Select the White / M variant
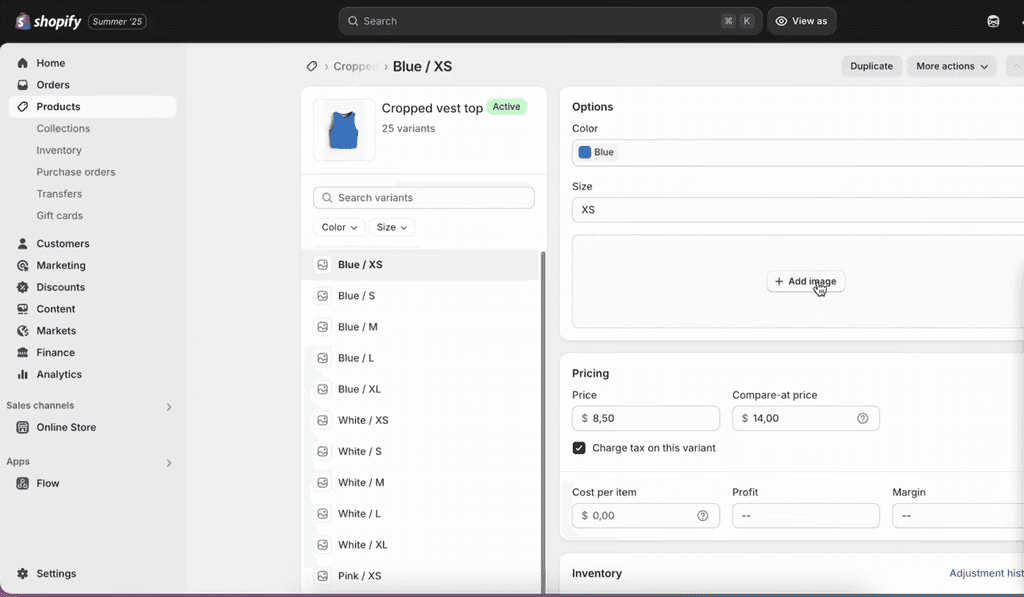The image size is (1024, 597). (363, 482)
